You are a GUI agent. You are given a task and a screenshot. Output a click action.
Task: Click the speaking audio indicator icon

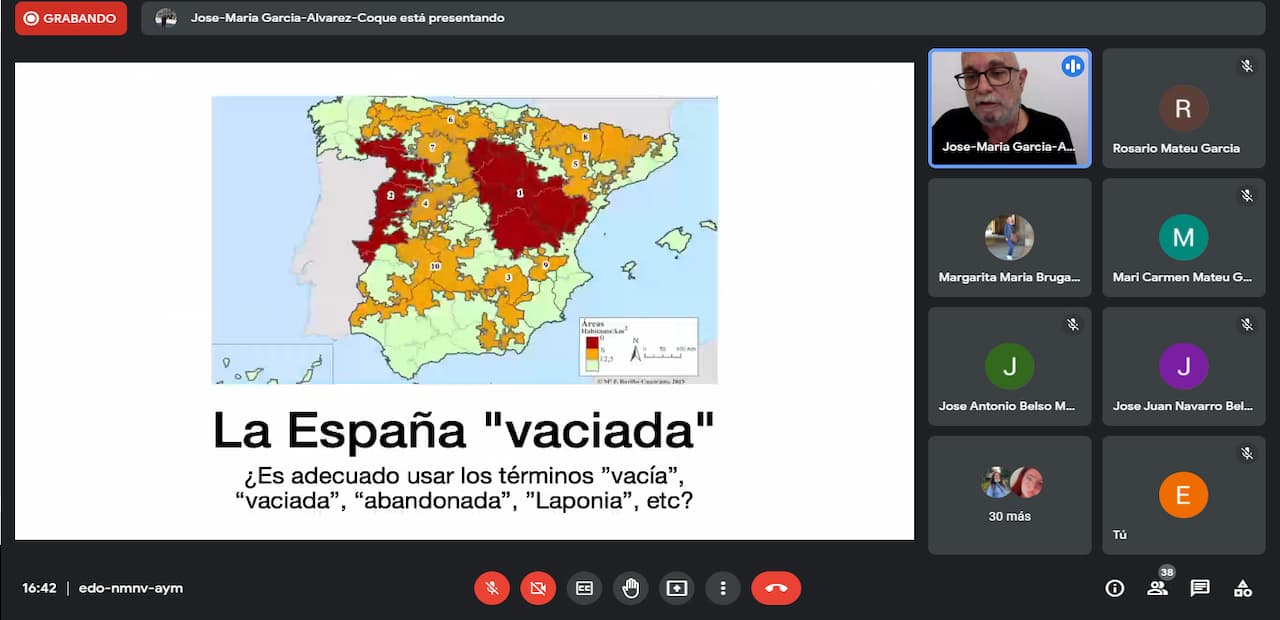click(1073, 66)
